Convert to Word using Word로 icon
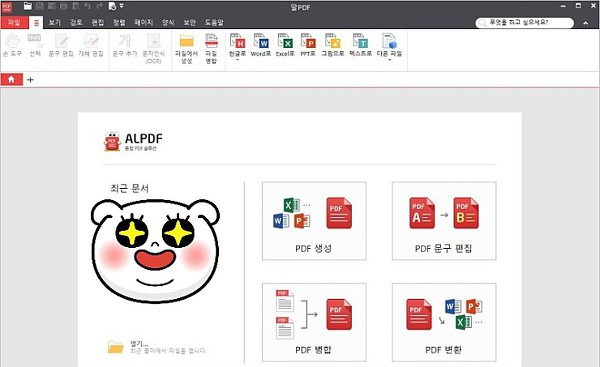This screenshot has height=367, width=600. 261,45
